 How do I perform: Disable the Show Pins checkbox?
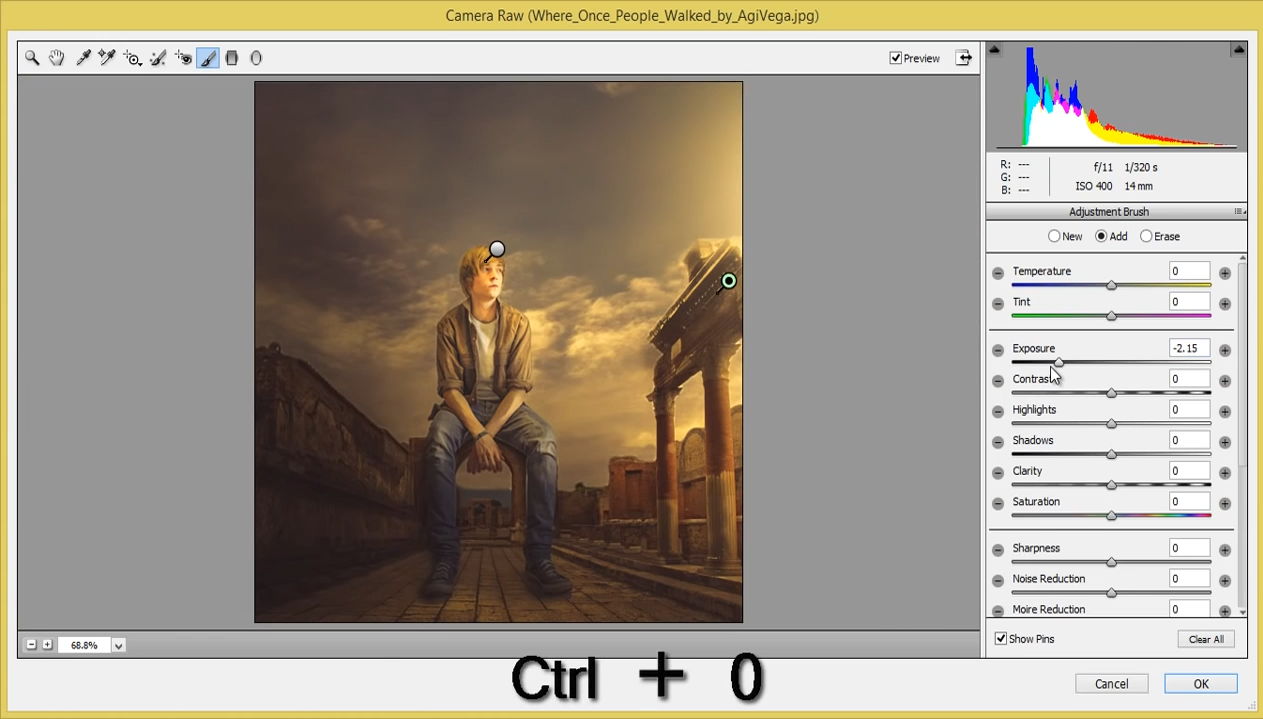1001,639
